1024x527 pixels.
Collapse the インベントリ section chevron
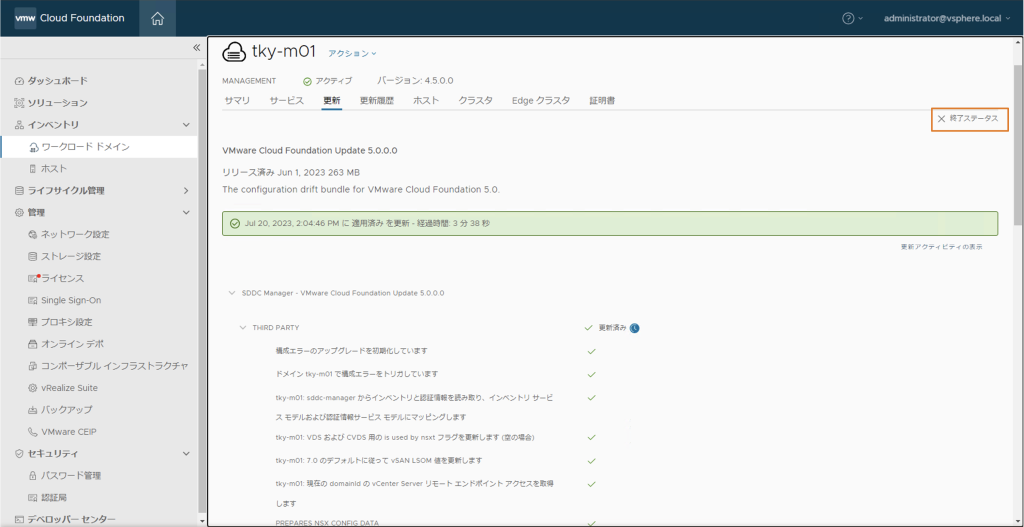(x=186, y=125)
